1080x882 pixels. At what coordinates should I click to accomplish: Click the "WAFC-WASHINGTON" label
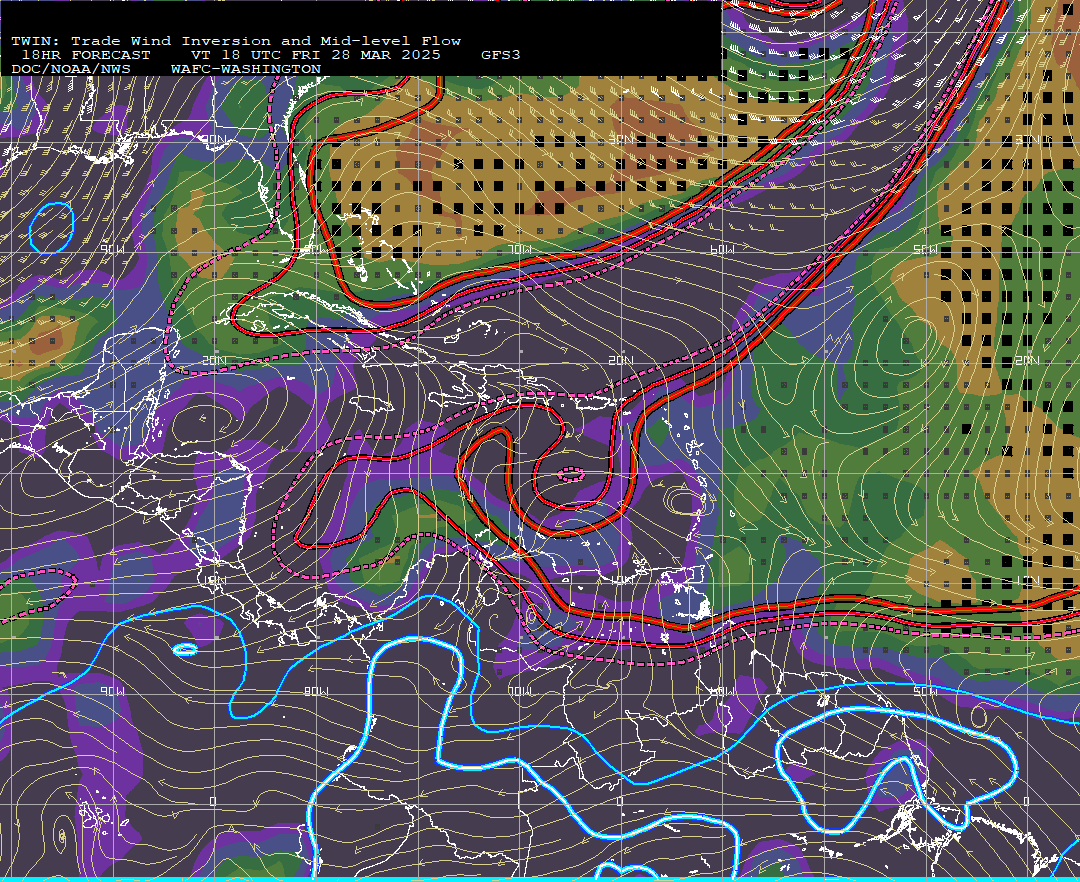246,70
